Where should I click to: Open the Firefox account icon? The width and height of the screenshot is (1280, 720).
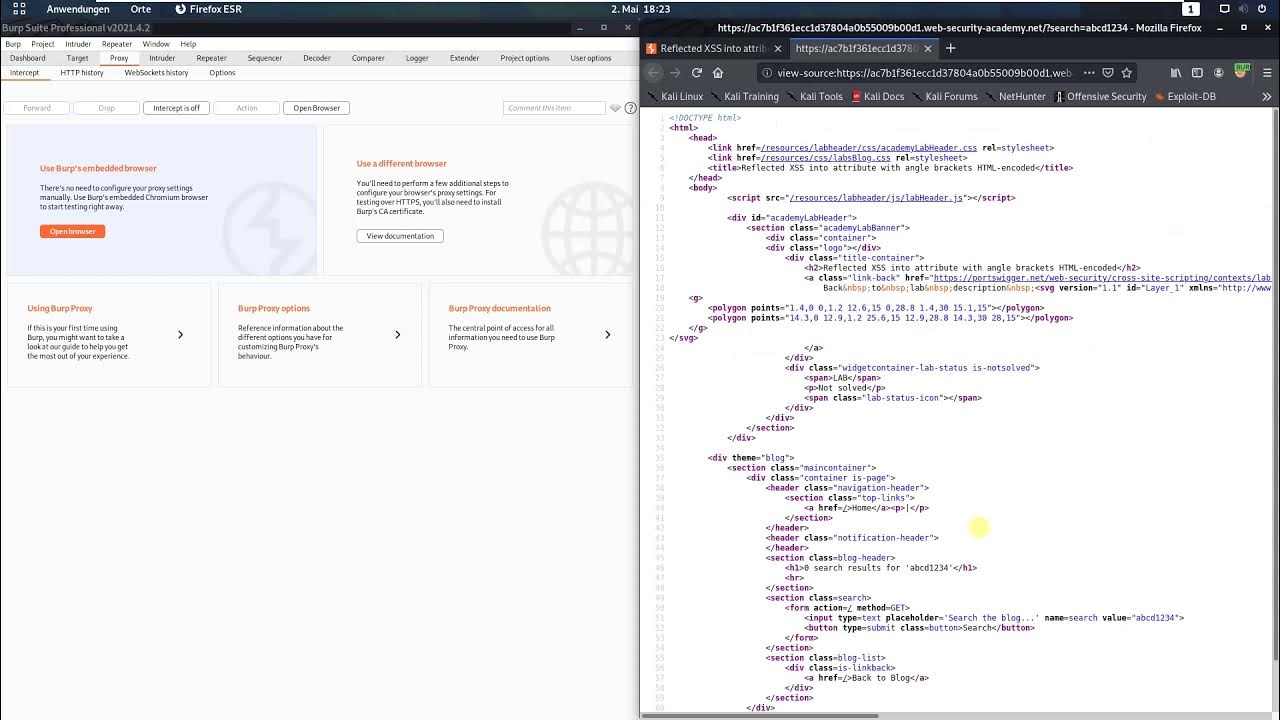pyautogui.click(x=1218, y=72)
